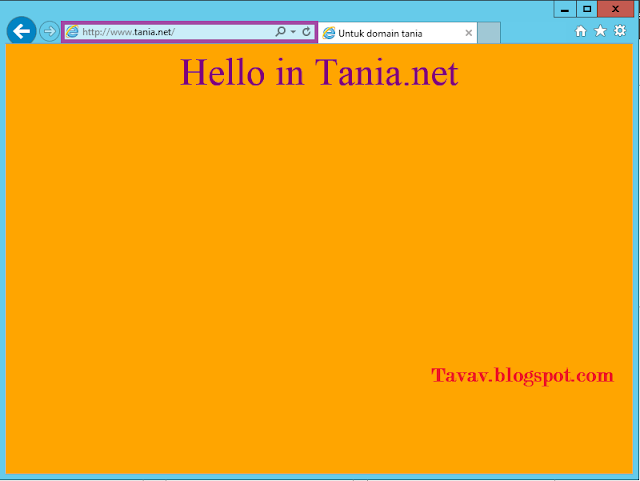This screenshot has height=481, width=640.
Task: Refresh the page with the reload icon
Action: click(x=307, y=31)
